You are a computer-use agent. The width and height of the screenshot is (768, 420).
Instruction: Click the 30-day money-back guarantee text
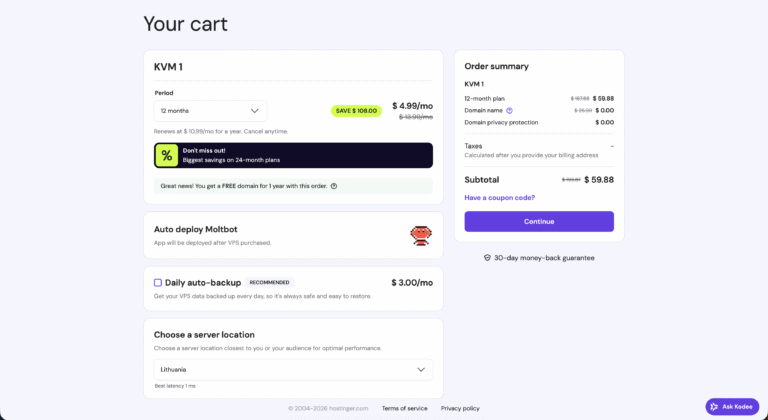545,257
